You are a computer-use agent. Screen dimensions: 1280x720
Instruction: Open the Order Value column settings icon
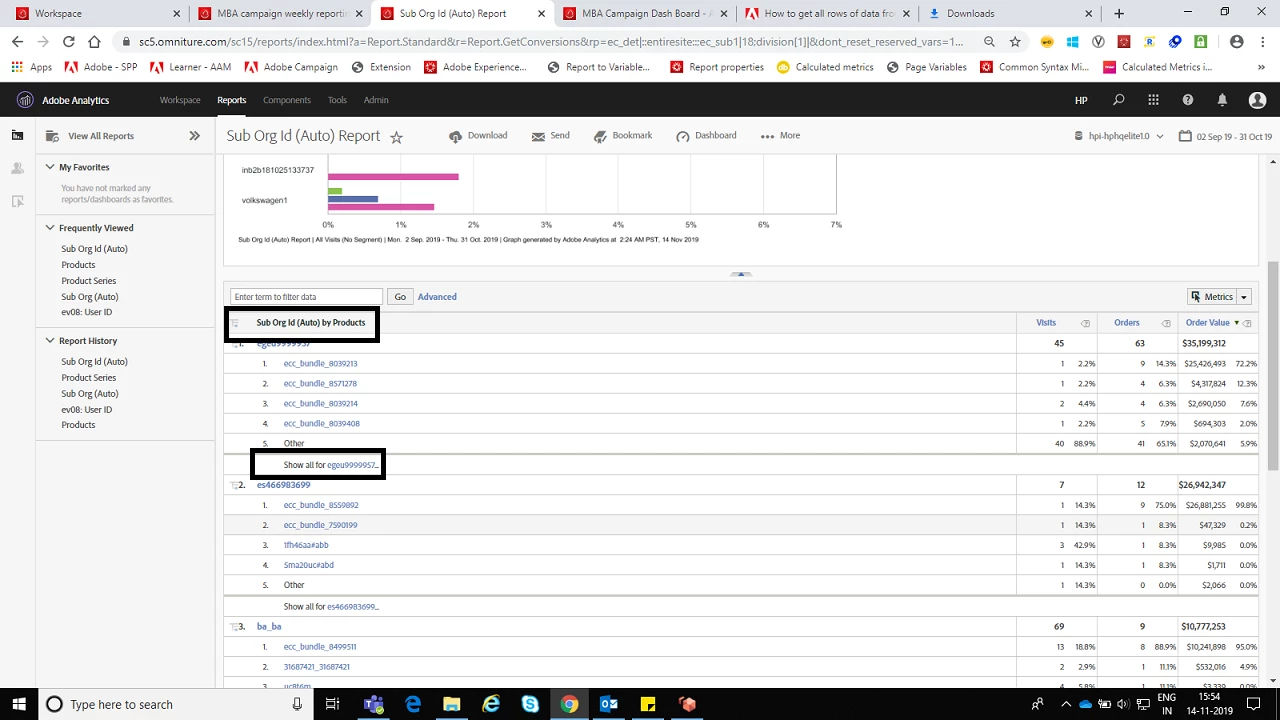click(1247, 323)
